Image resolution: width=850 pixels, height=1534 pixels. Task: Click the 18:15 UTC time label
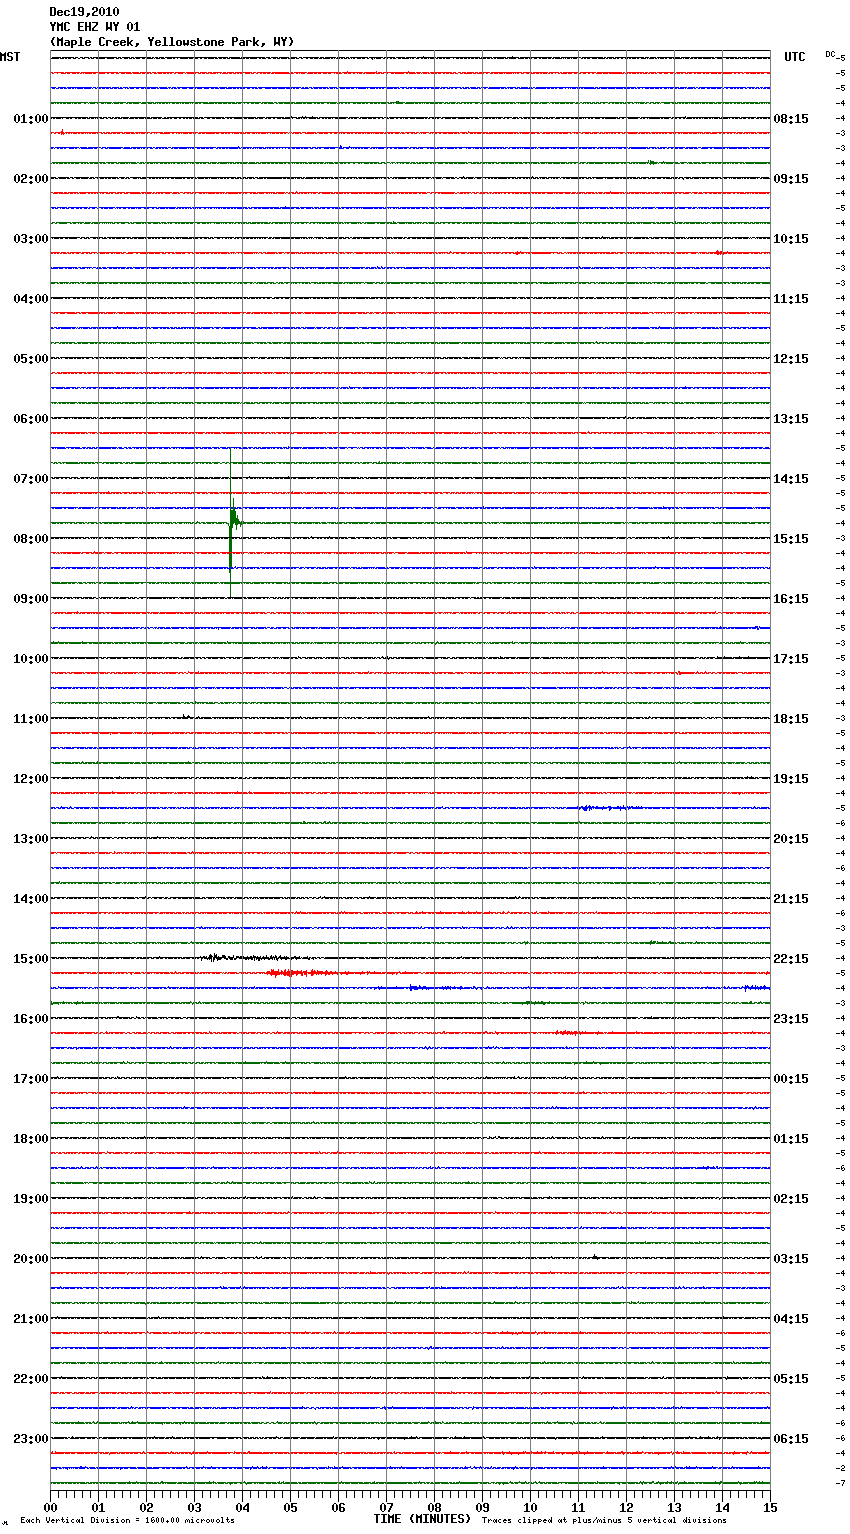[x=791, y=719]
